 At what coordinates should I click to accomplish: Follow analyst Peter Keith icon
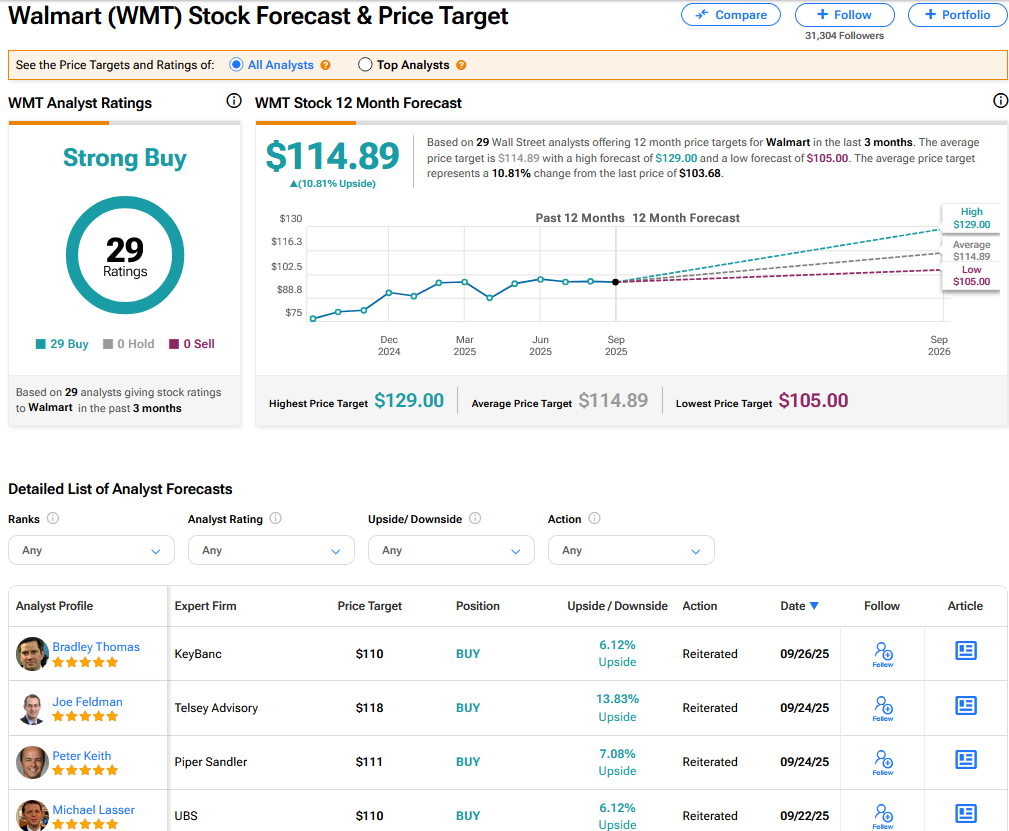click(883, 762)
